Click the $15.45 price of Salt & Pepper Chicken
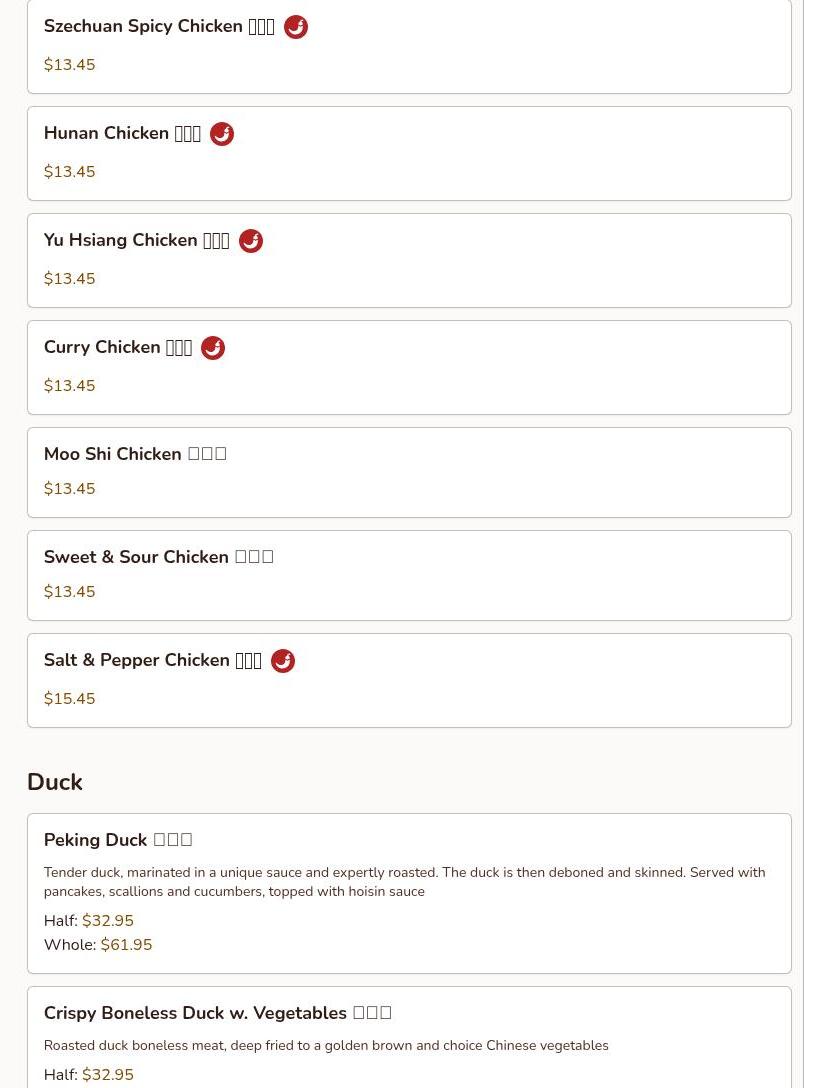This screenshot has width=824, height=1088. pos(69,699)
